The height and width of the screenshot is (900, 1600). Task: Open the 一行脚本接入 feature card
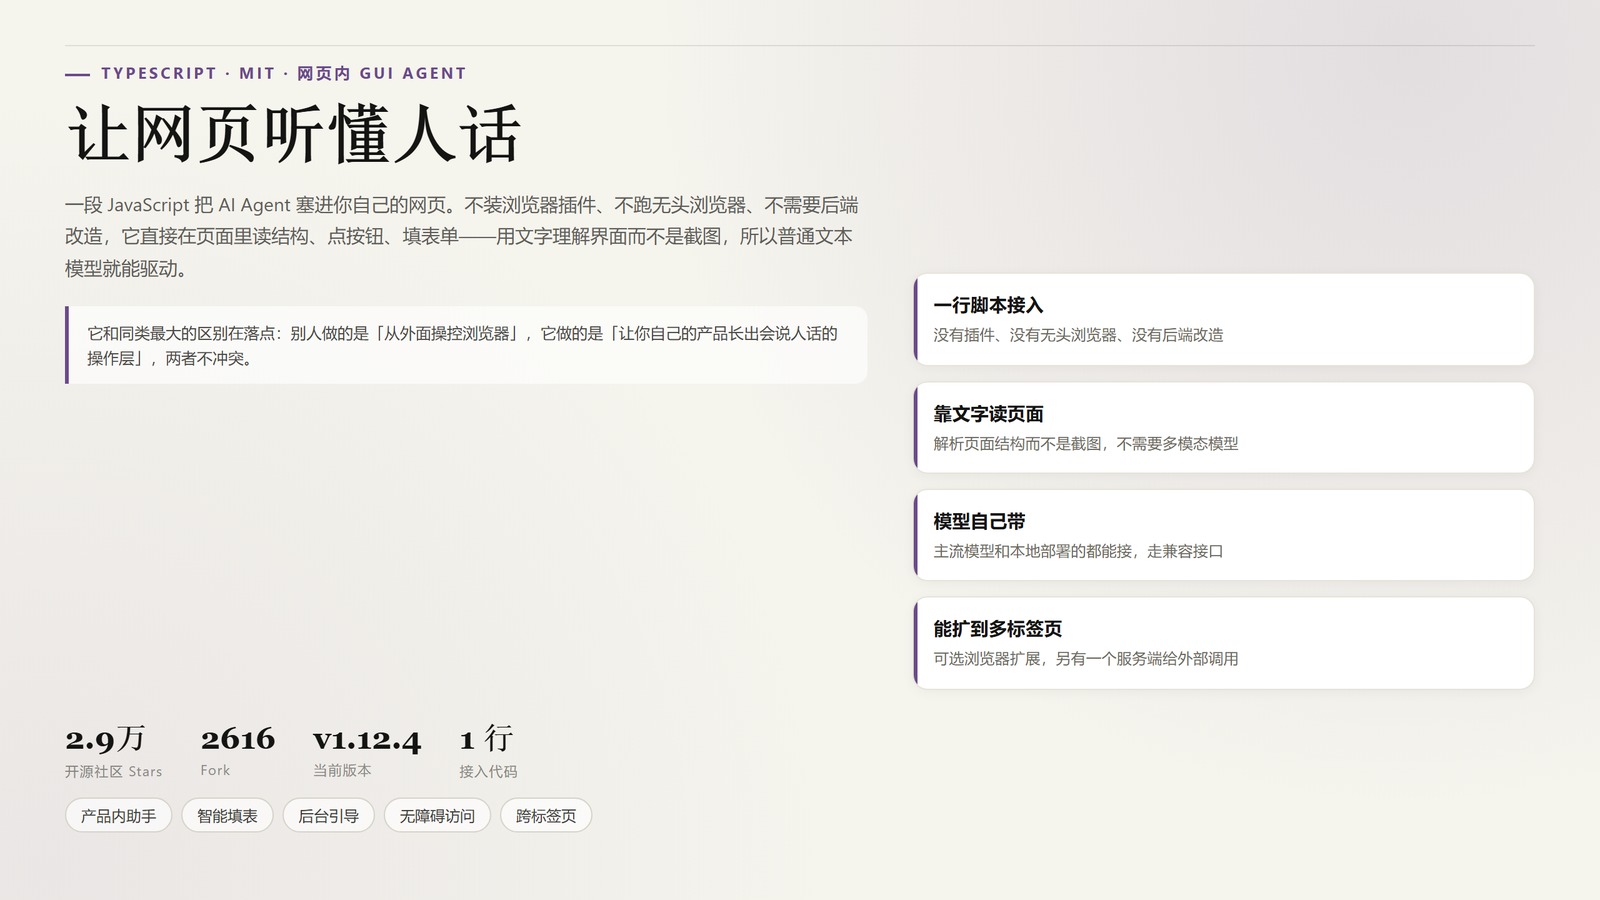pyautogui.click(x=1223, y=319)
